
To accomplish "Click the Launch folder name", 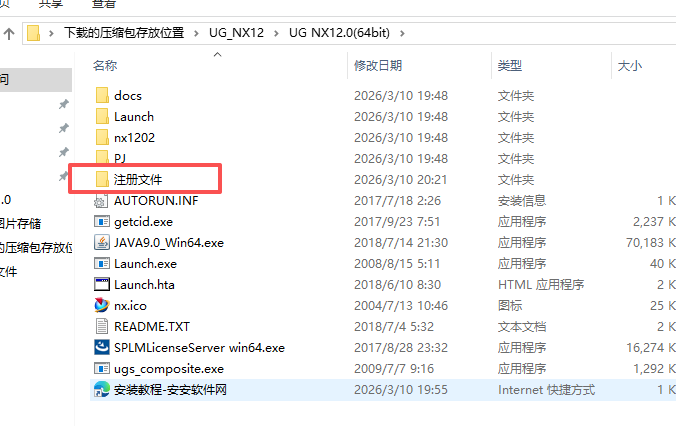I will [134, 116].
